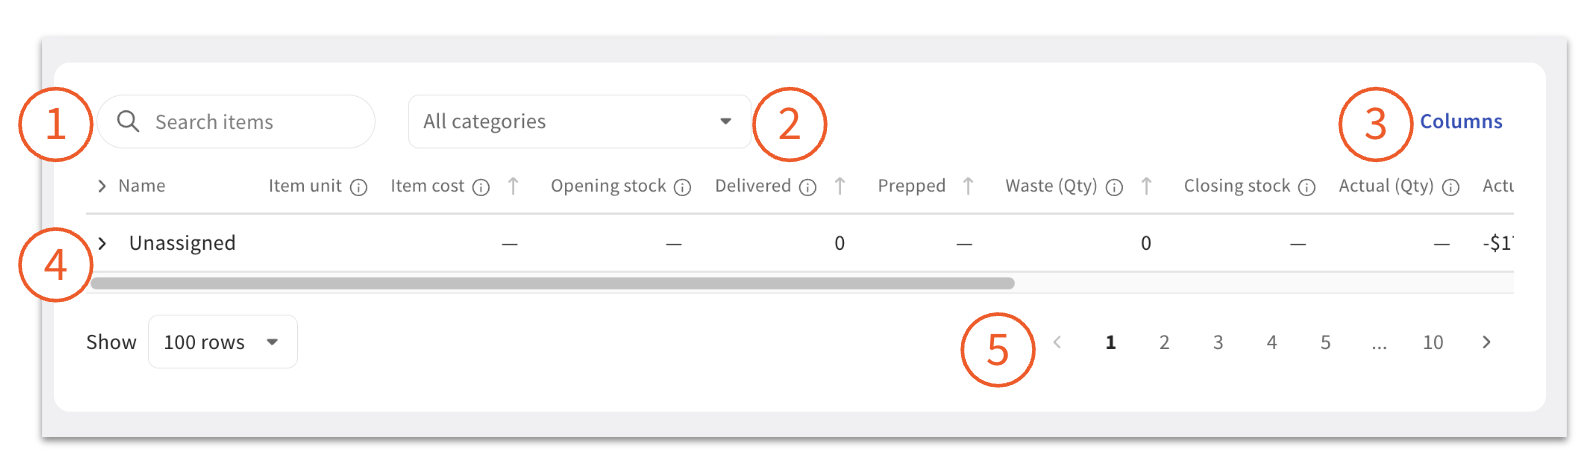Image resolution: width=1596 pixels, height=472 pixels.
Task: Click the Item unit info icon
Action: point(359,187)
